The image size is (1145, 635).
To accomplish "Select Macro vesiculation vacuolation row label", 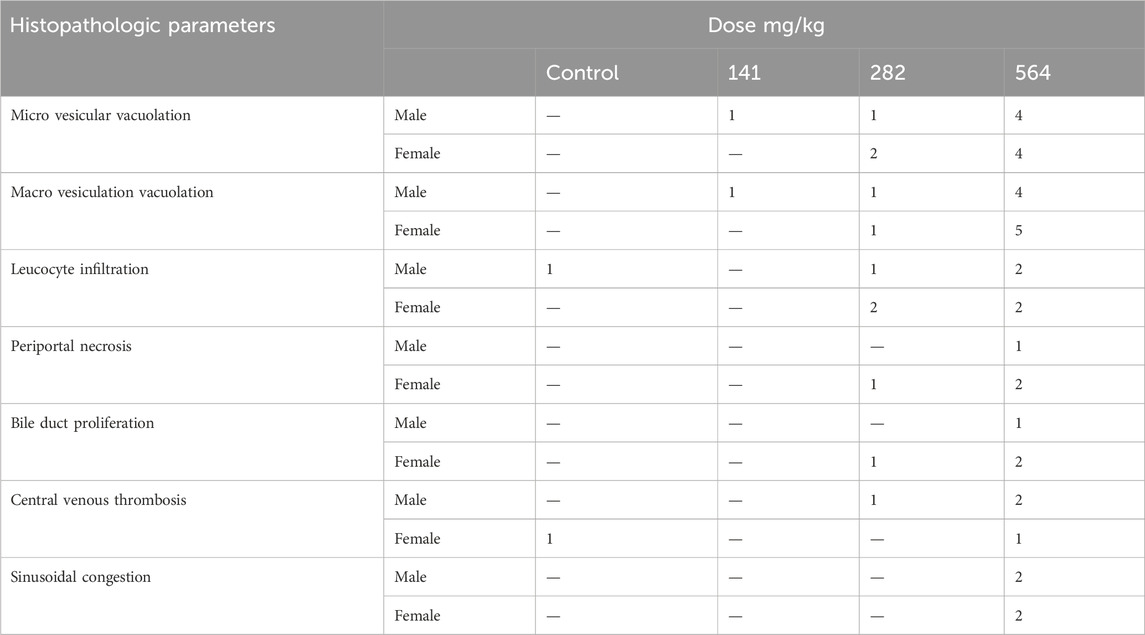I will tap(112, 192).
